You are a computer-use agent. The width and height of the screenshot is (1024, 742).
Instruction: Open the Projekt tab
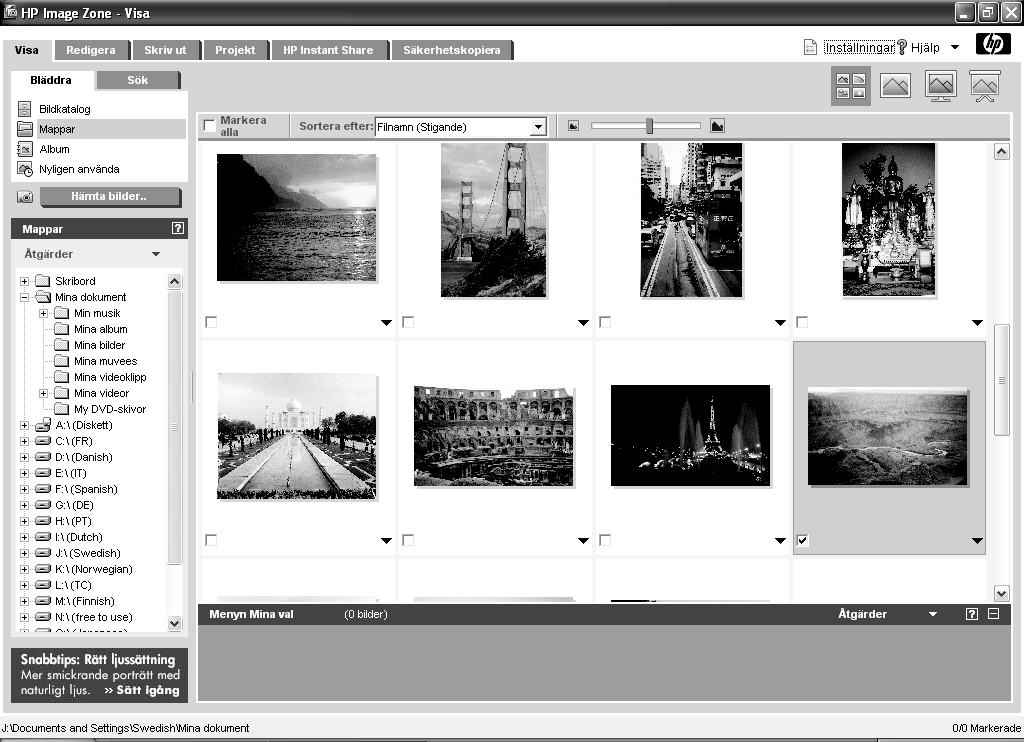(x=235, y=50)
